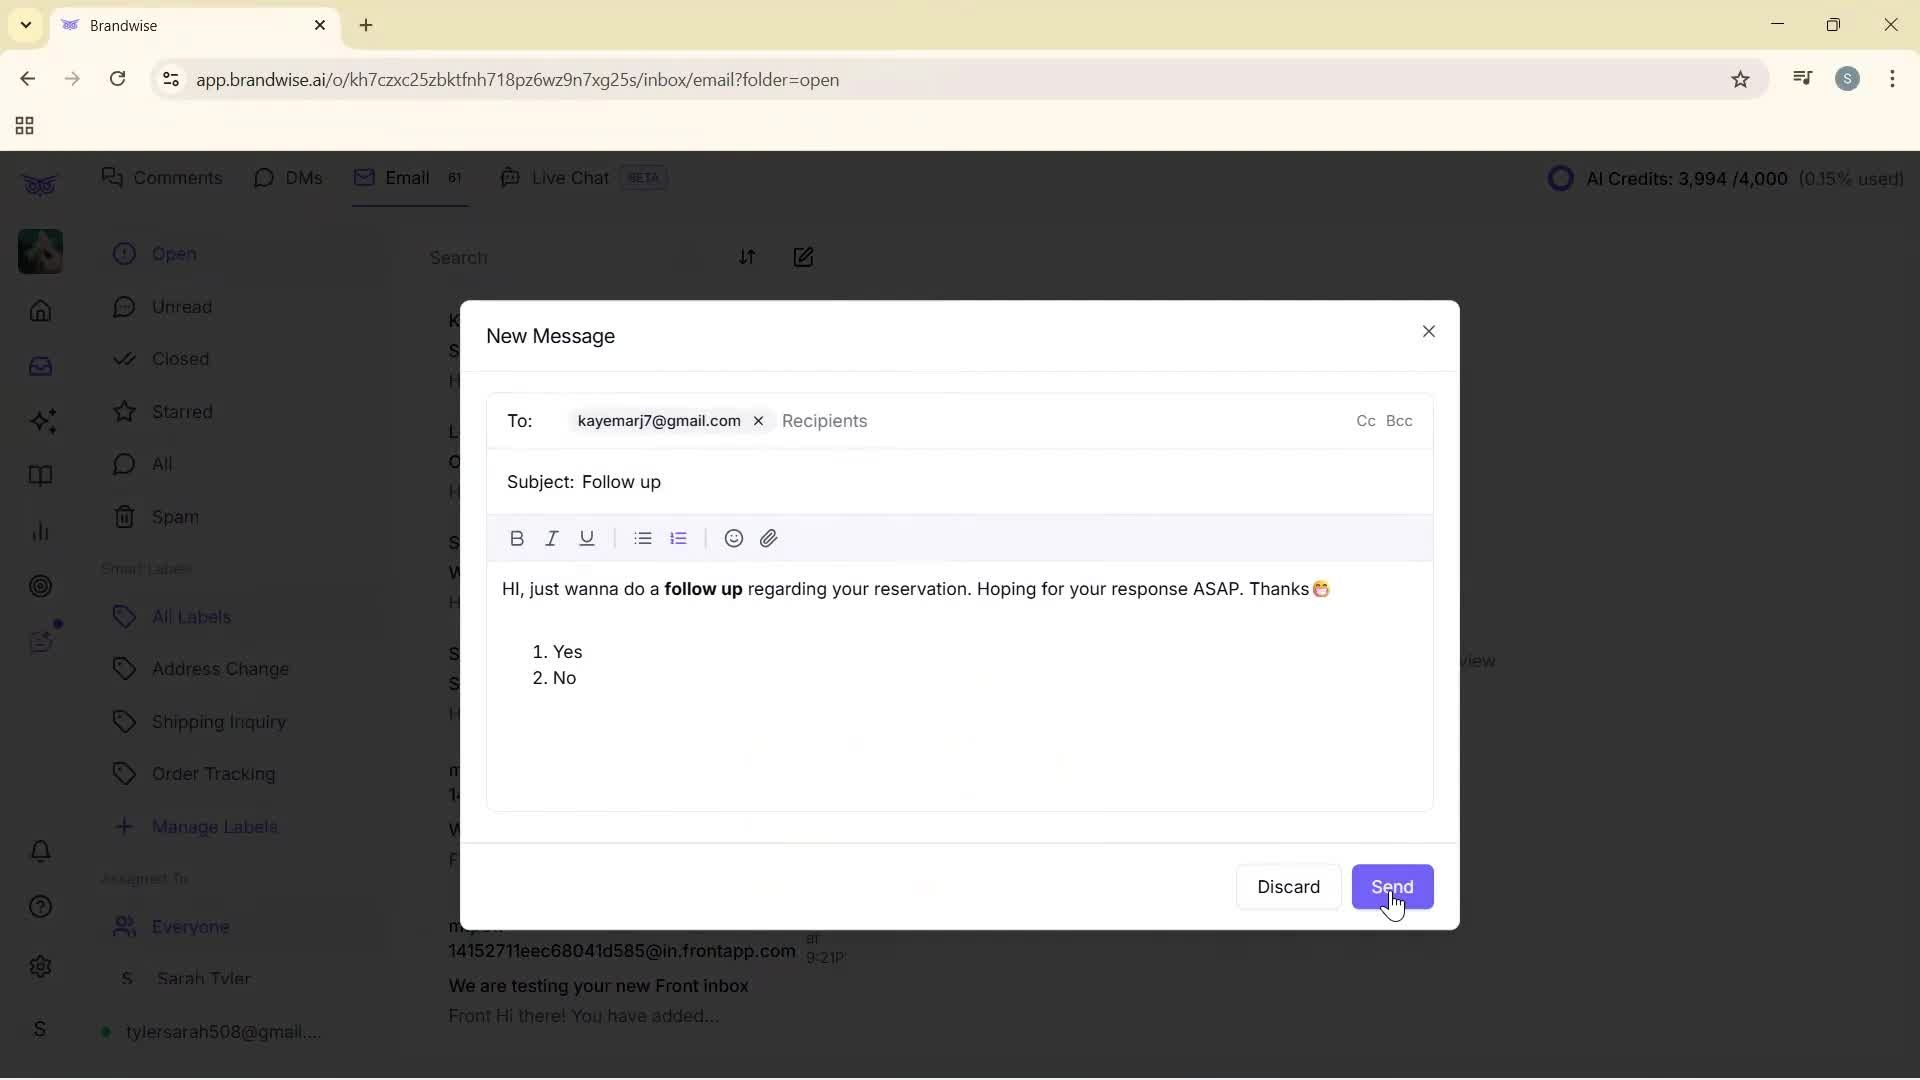This screenshot has height=1080, width=1920.
Task: Remove kayemarj7@gmail.com from recipients
Action: (x=758, y=421)
